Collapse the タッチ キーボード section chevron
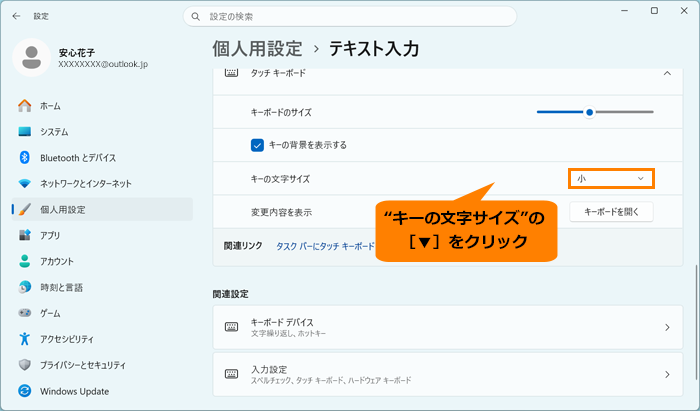 (667, 73)
